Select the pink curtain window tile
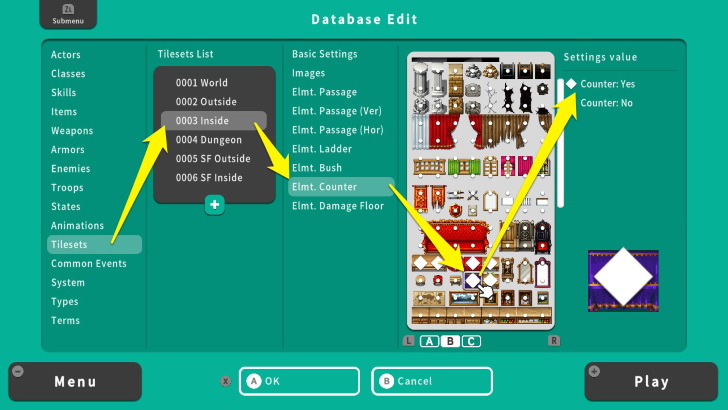This screenshot has width=728, height=410. (508, 166)
